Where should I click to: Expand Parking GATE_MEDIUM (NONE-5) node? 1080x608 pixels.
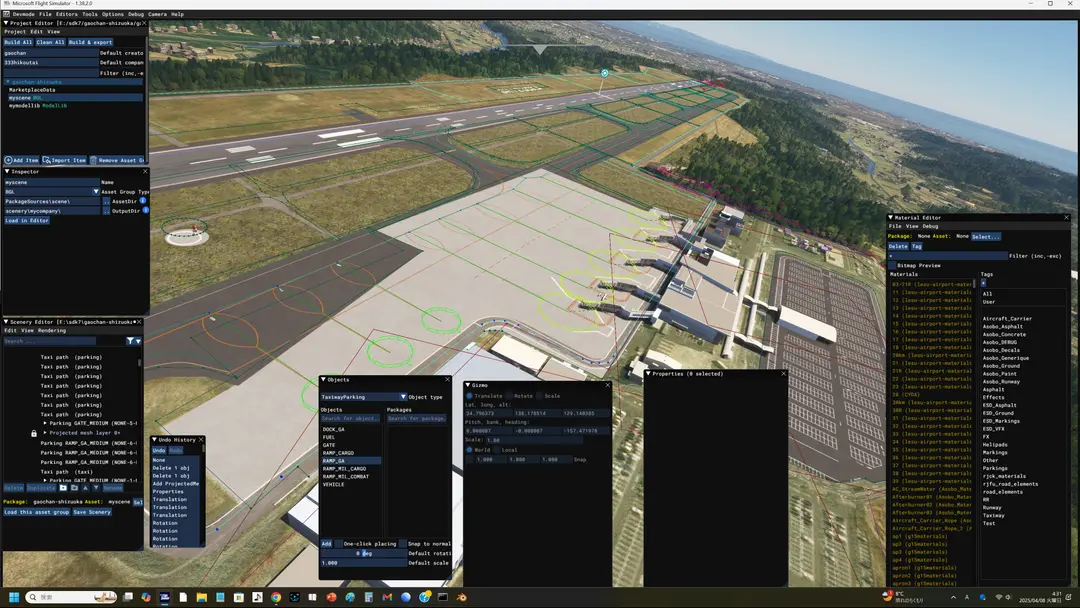pyautogui.click(x=45, y=423)
